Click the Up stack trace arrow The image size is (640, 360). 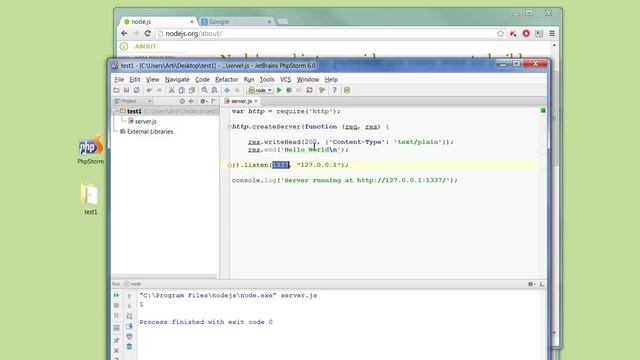129,296
